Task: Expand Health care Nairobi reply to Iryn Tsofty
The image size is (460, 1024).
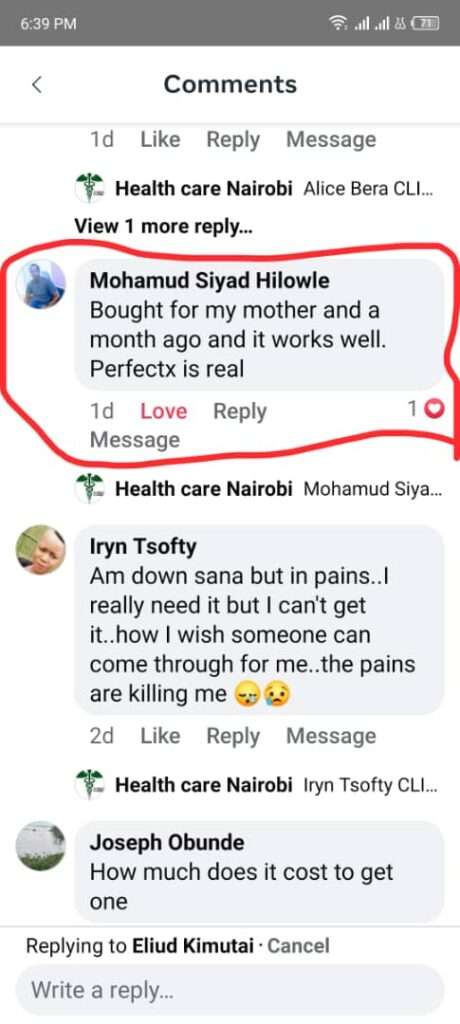Action: coord(276,785)
